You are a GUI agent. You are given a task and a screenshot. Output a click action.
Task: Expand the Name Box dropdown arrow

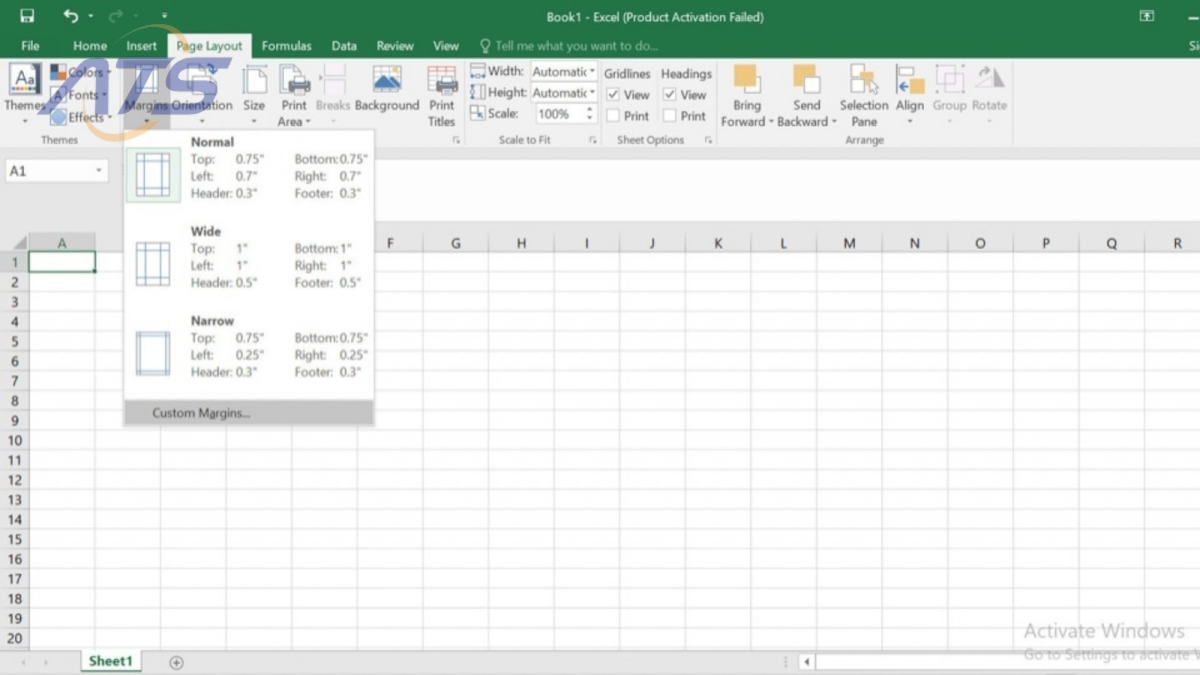[99, 171]
